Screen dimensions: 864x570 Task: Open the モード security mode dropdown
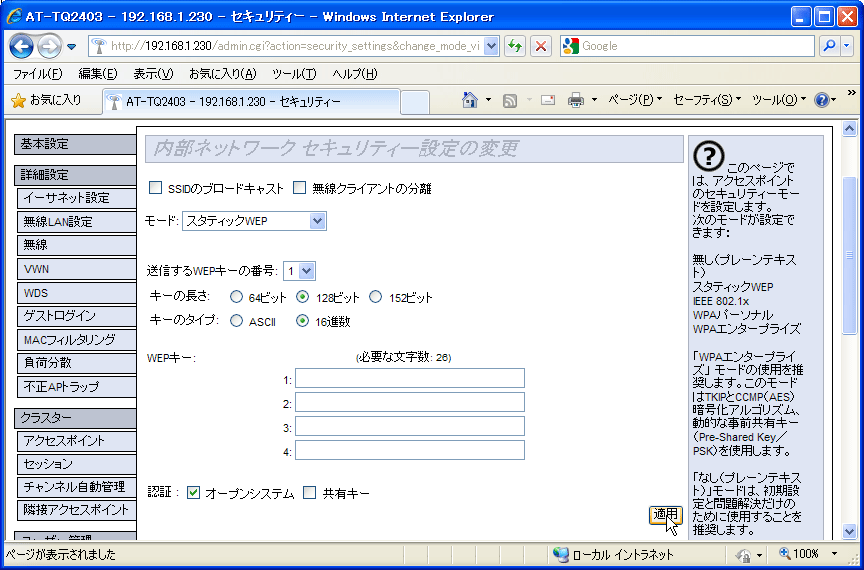254,221
